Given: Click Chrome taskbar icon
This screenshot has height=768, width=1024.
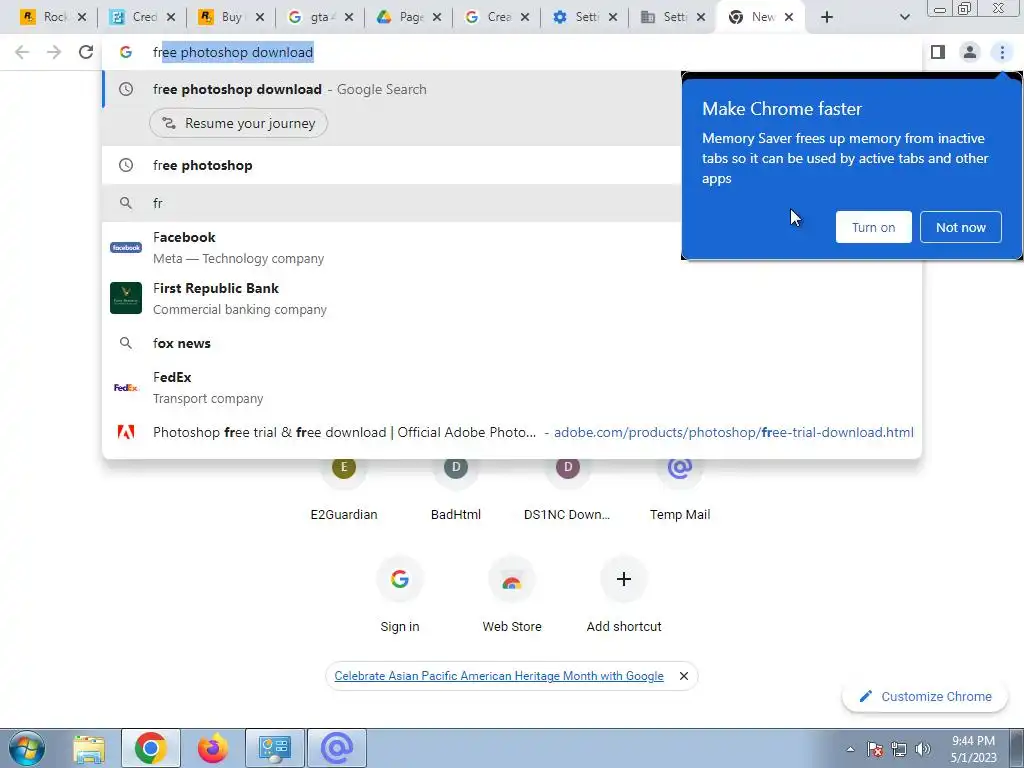Looking at the screenshot, I should coord(151,748).
